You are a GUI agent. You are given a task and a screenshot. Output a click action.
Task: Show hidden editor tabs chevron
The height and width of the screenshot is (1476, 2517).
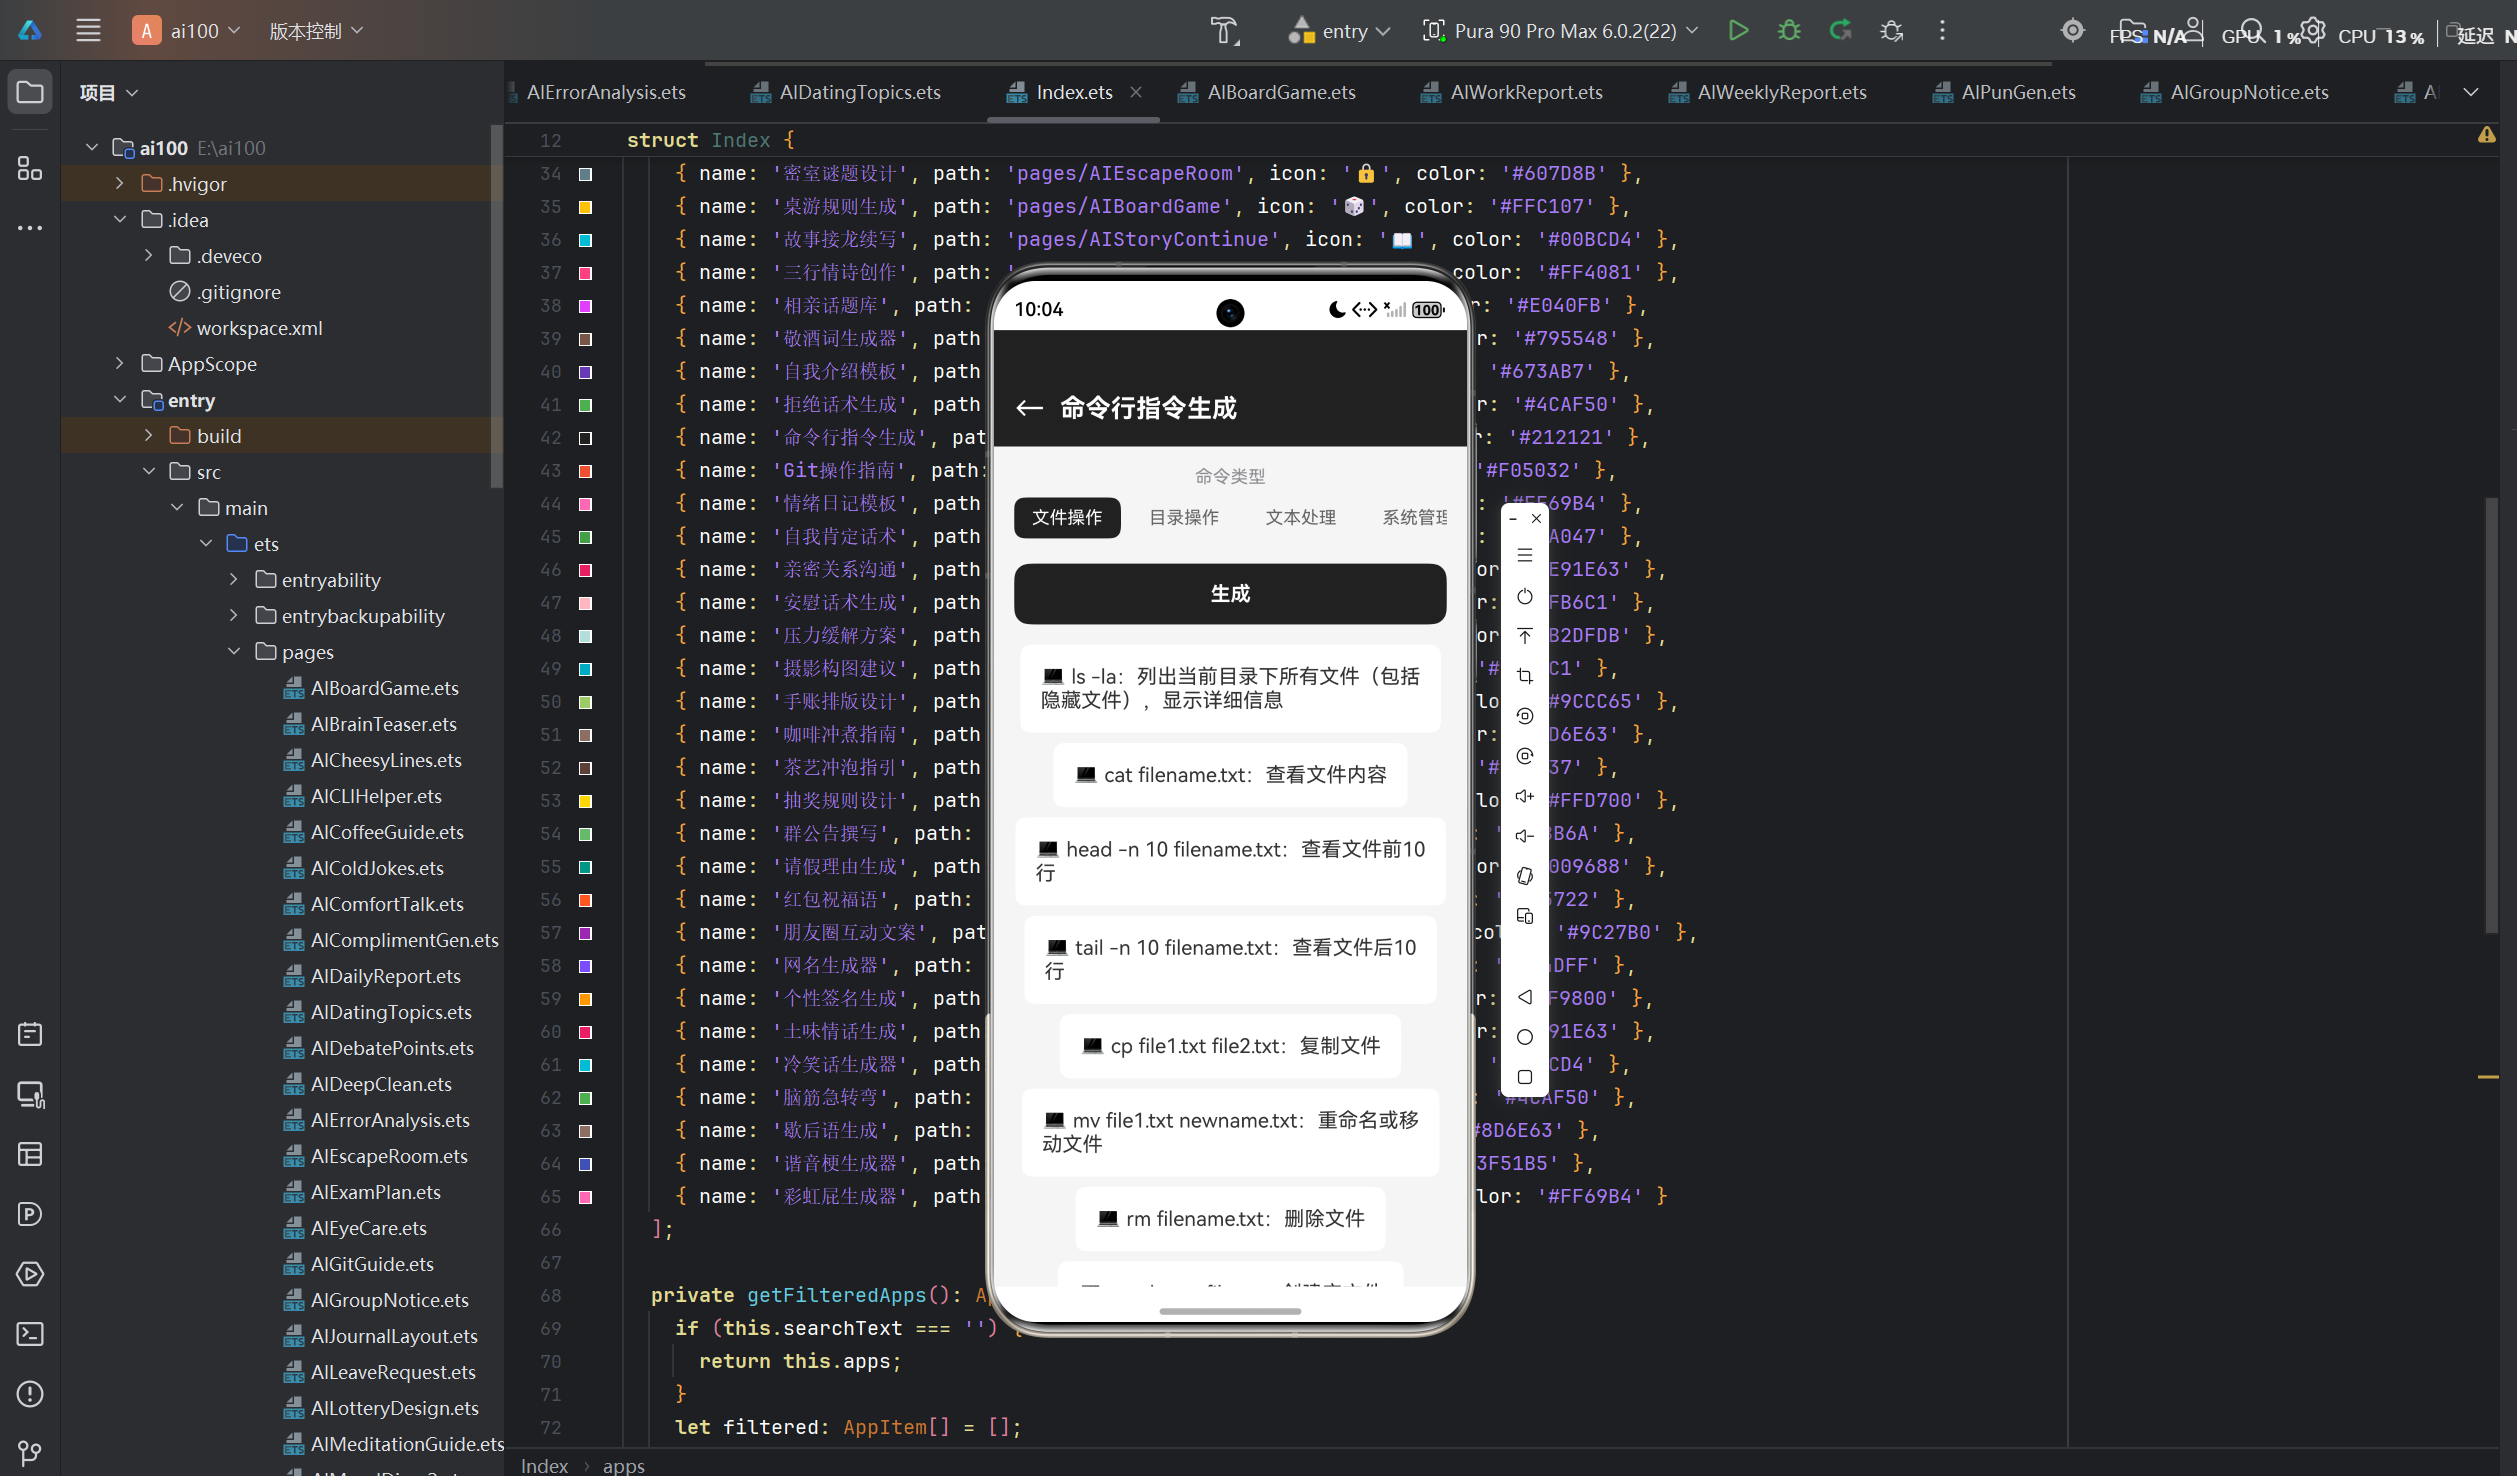pos(2470,92)
